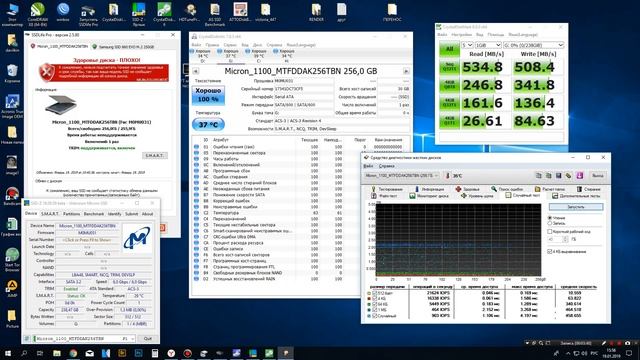Open Acronis True Image OEM desktop icon

point(12,106)
